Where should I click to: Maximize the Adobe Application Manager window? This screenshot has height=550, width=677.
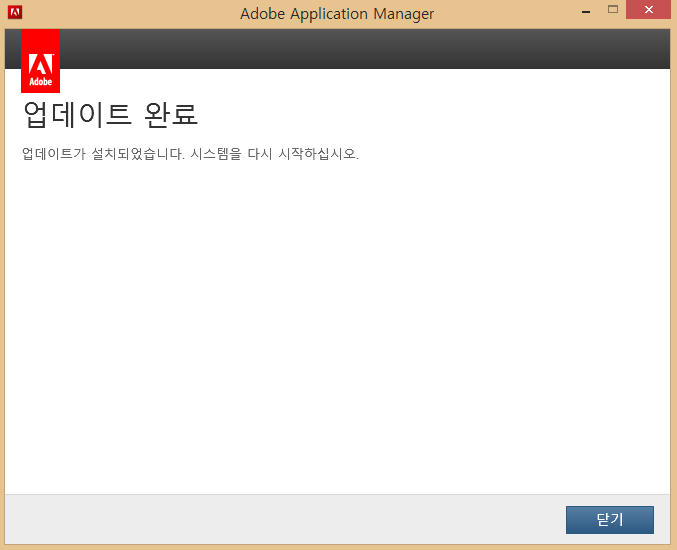(x=613, y=9)
